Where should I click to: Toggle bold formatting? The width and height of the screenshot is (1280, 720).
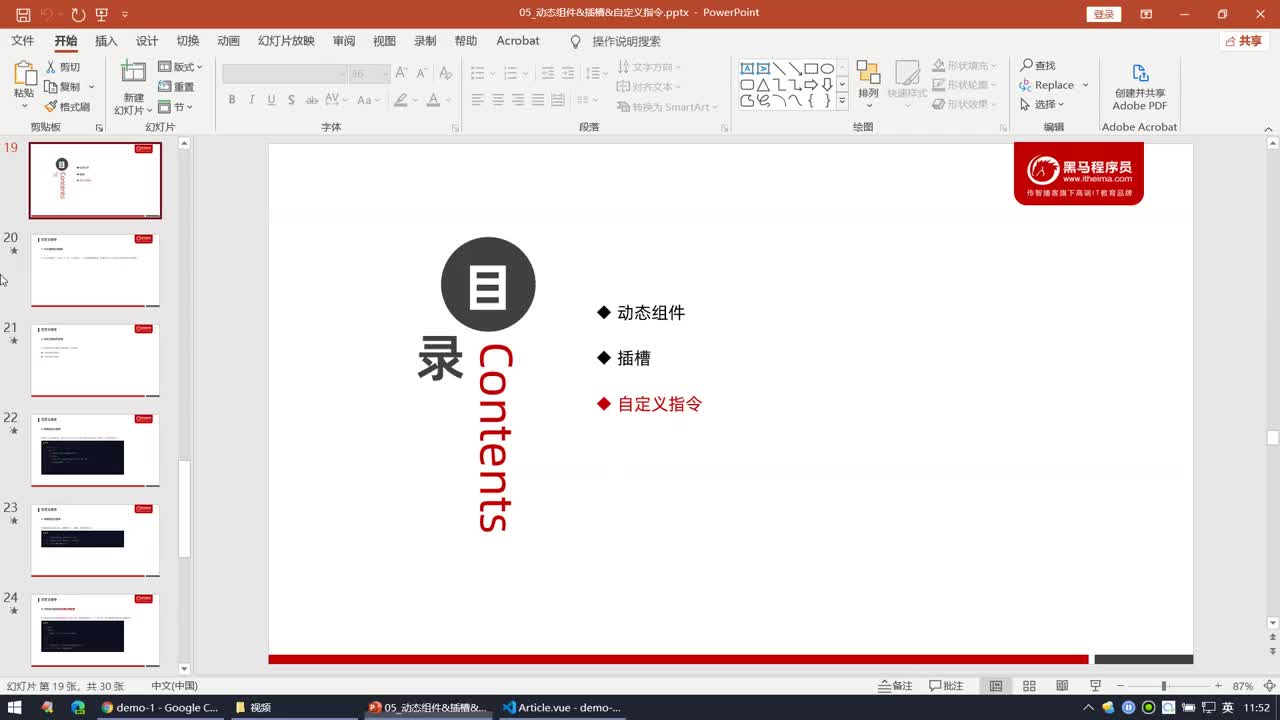tap(232, 100)
